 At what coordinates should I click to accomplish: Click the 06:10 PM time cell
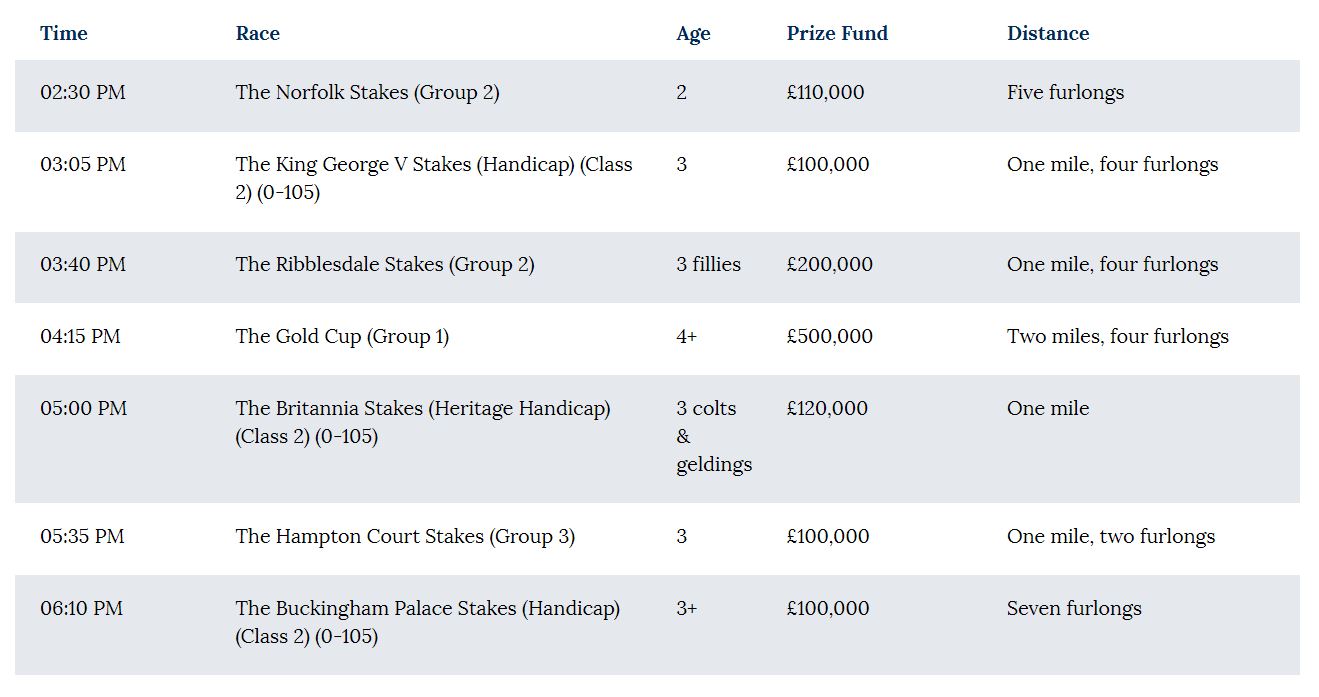click(x=81, y=608)
